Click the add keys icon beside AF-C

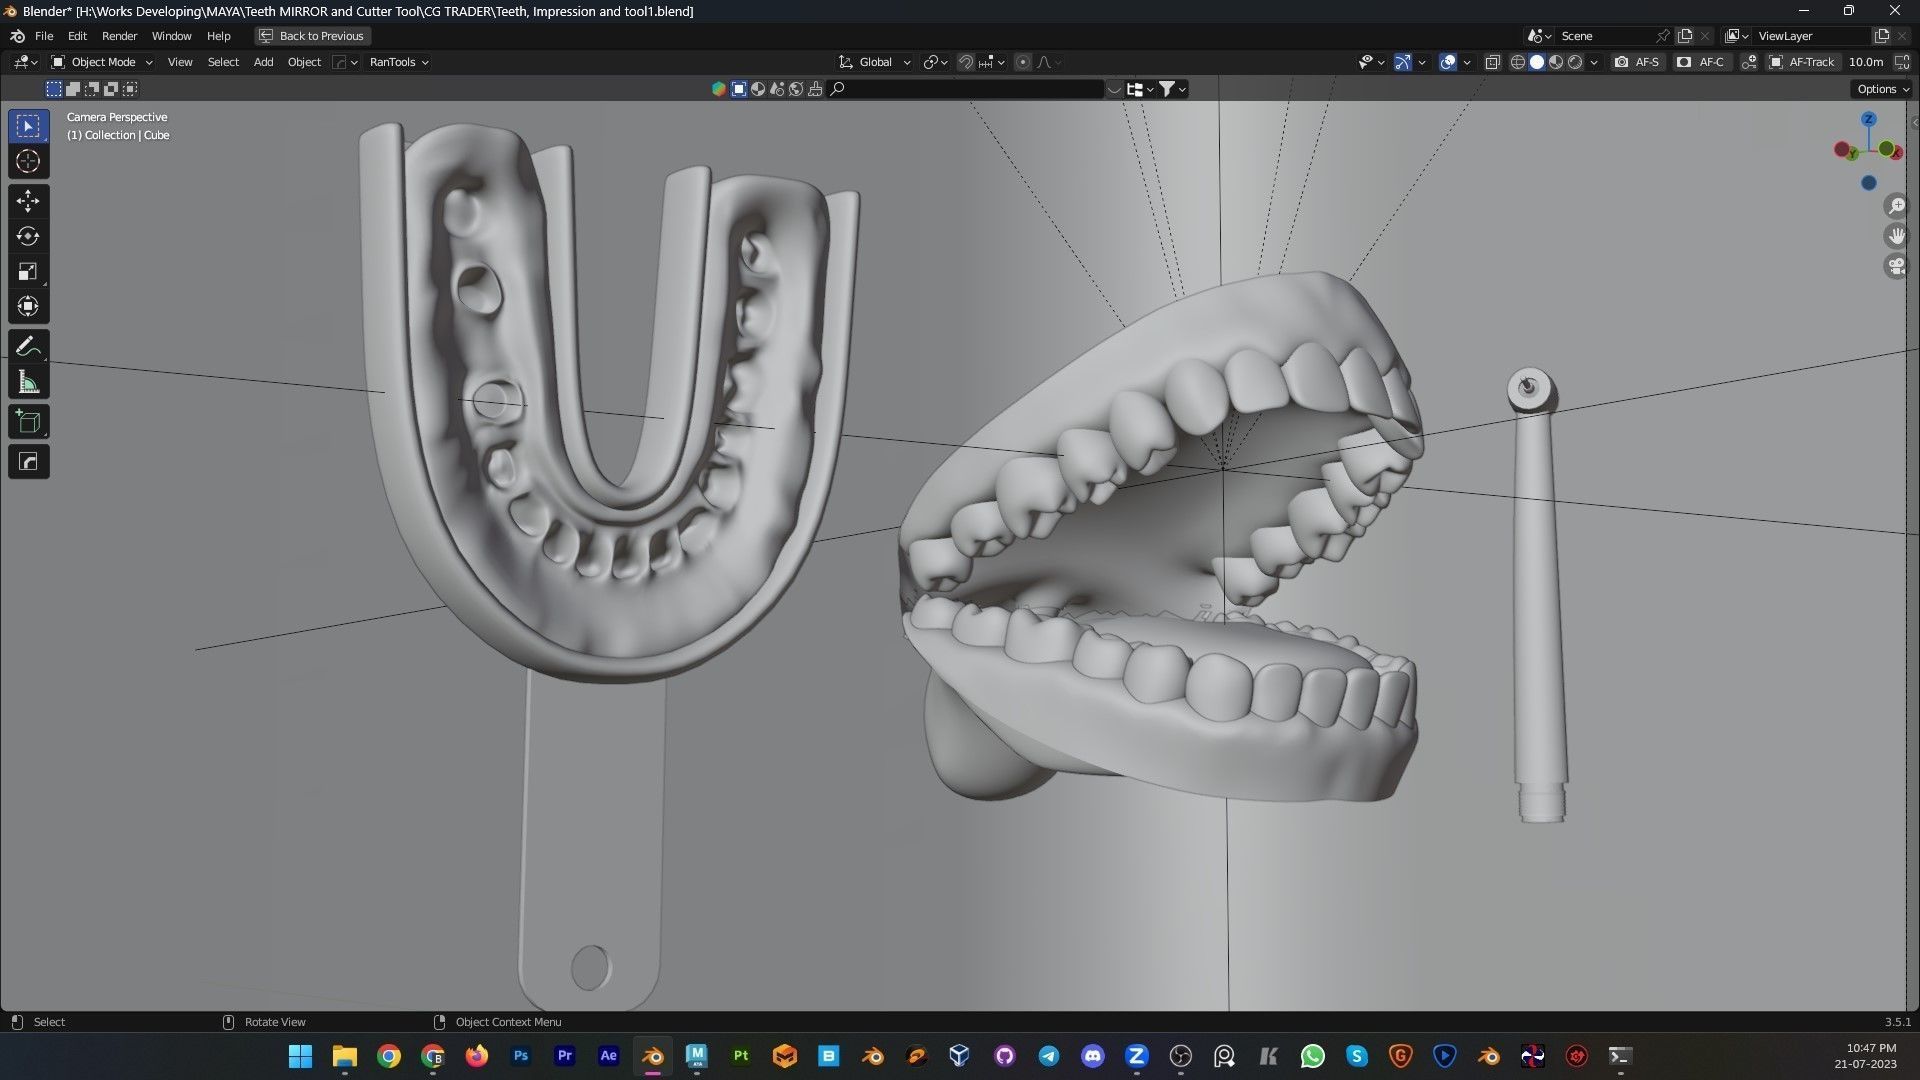coord(1749,62)
